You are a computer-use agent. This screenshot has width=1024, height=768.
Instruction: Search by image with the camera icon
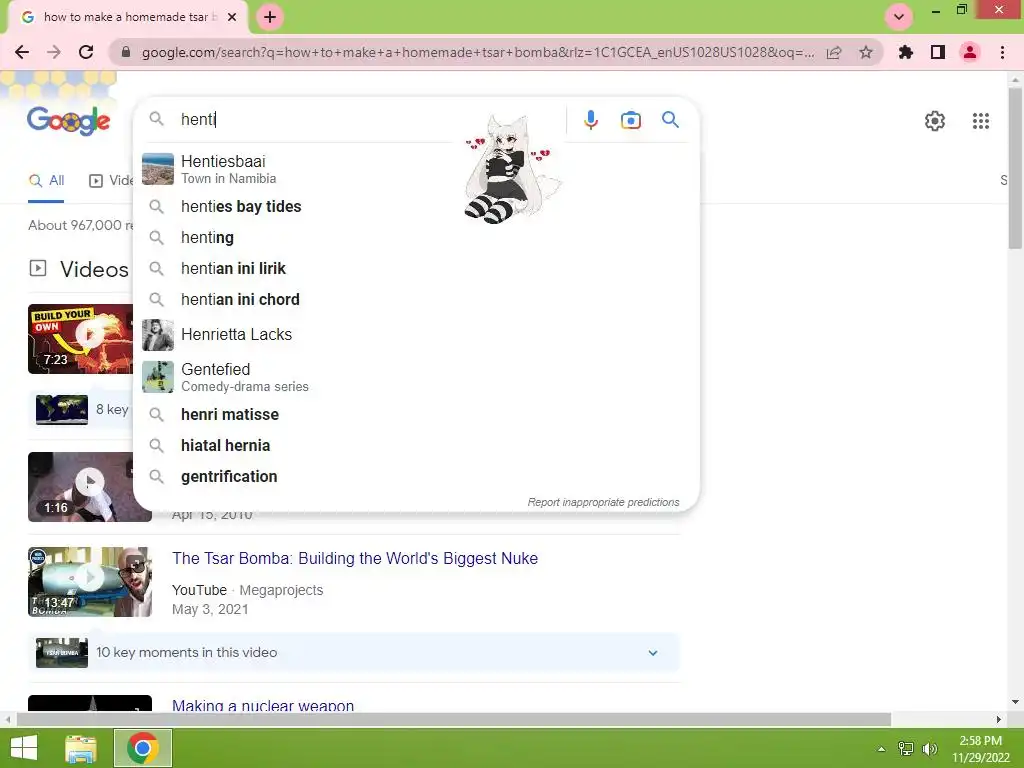630,120
